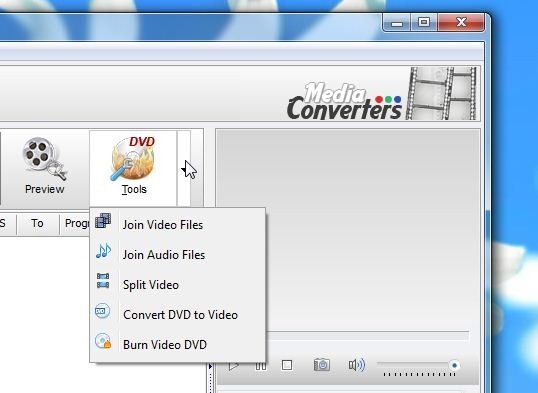
Task: Take a snapshot with camera icon
Action: pos(322,365)
